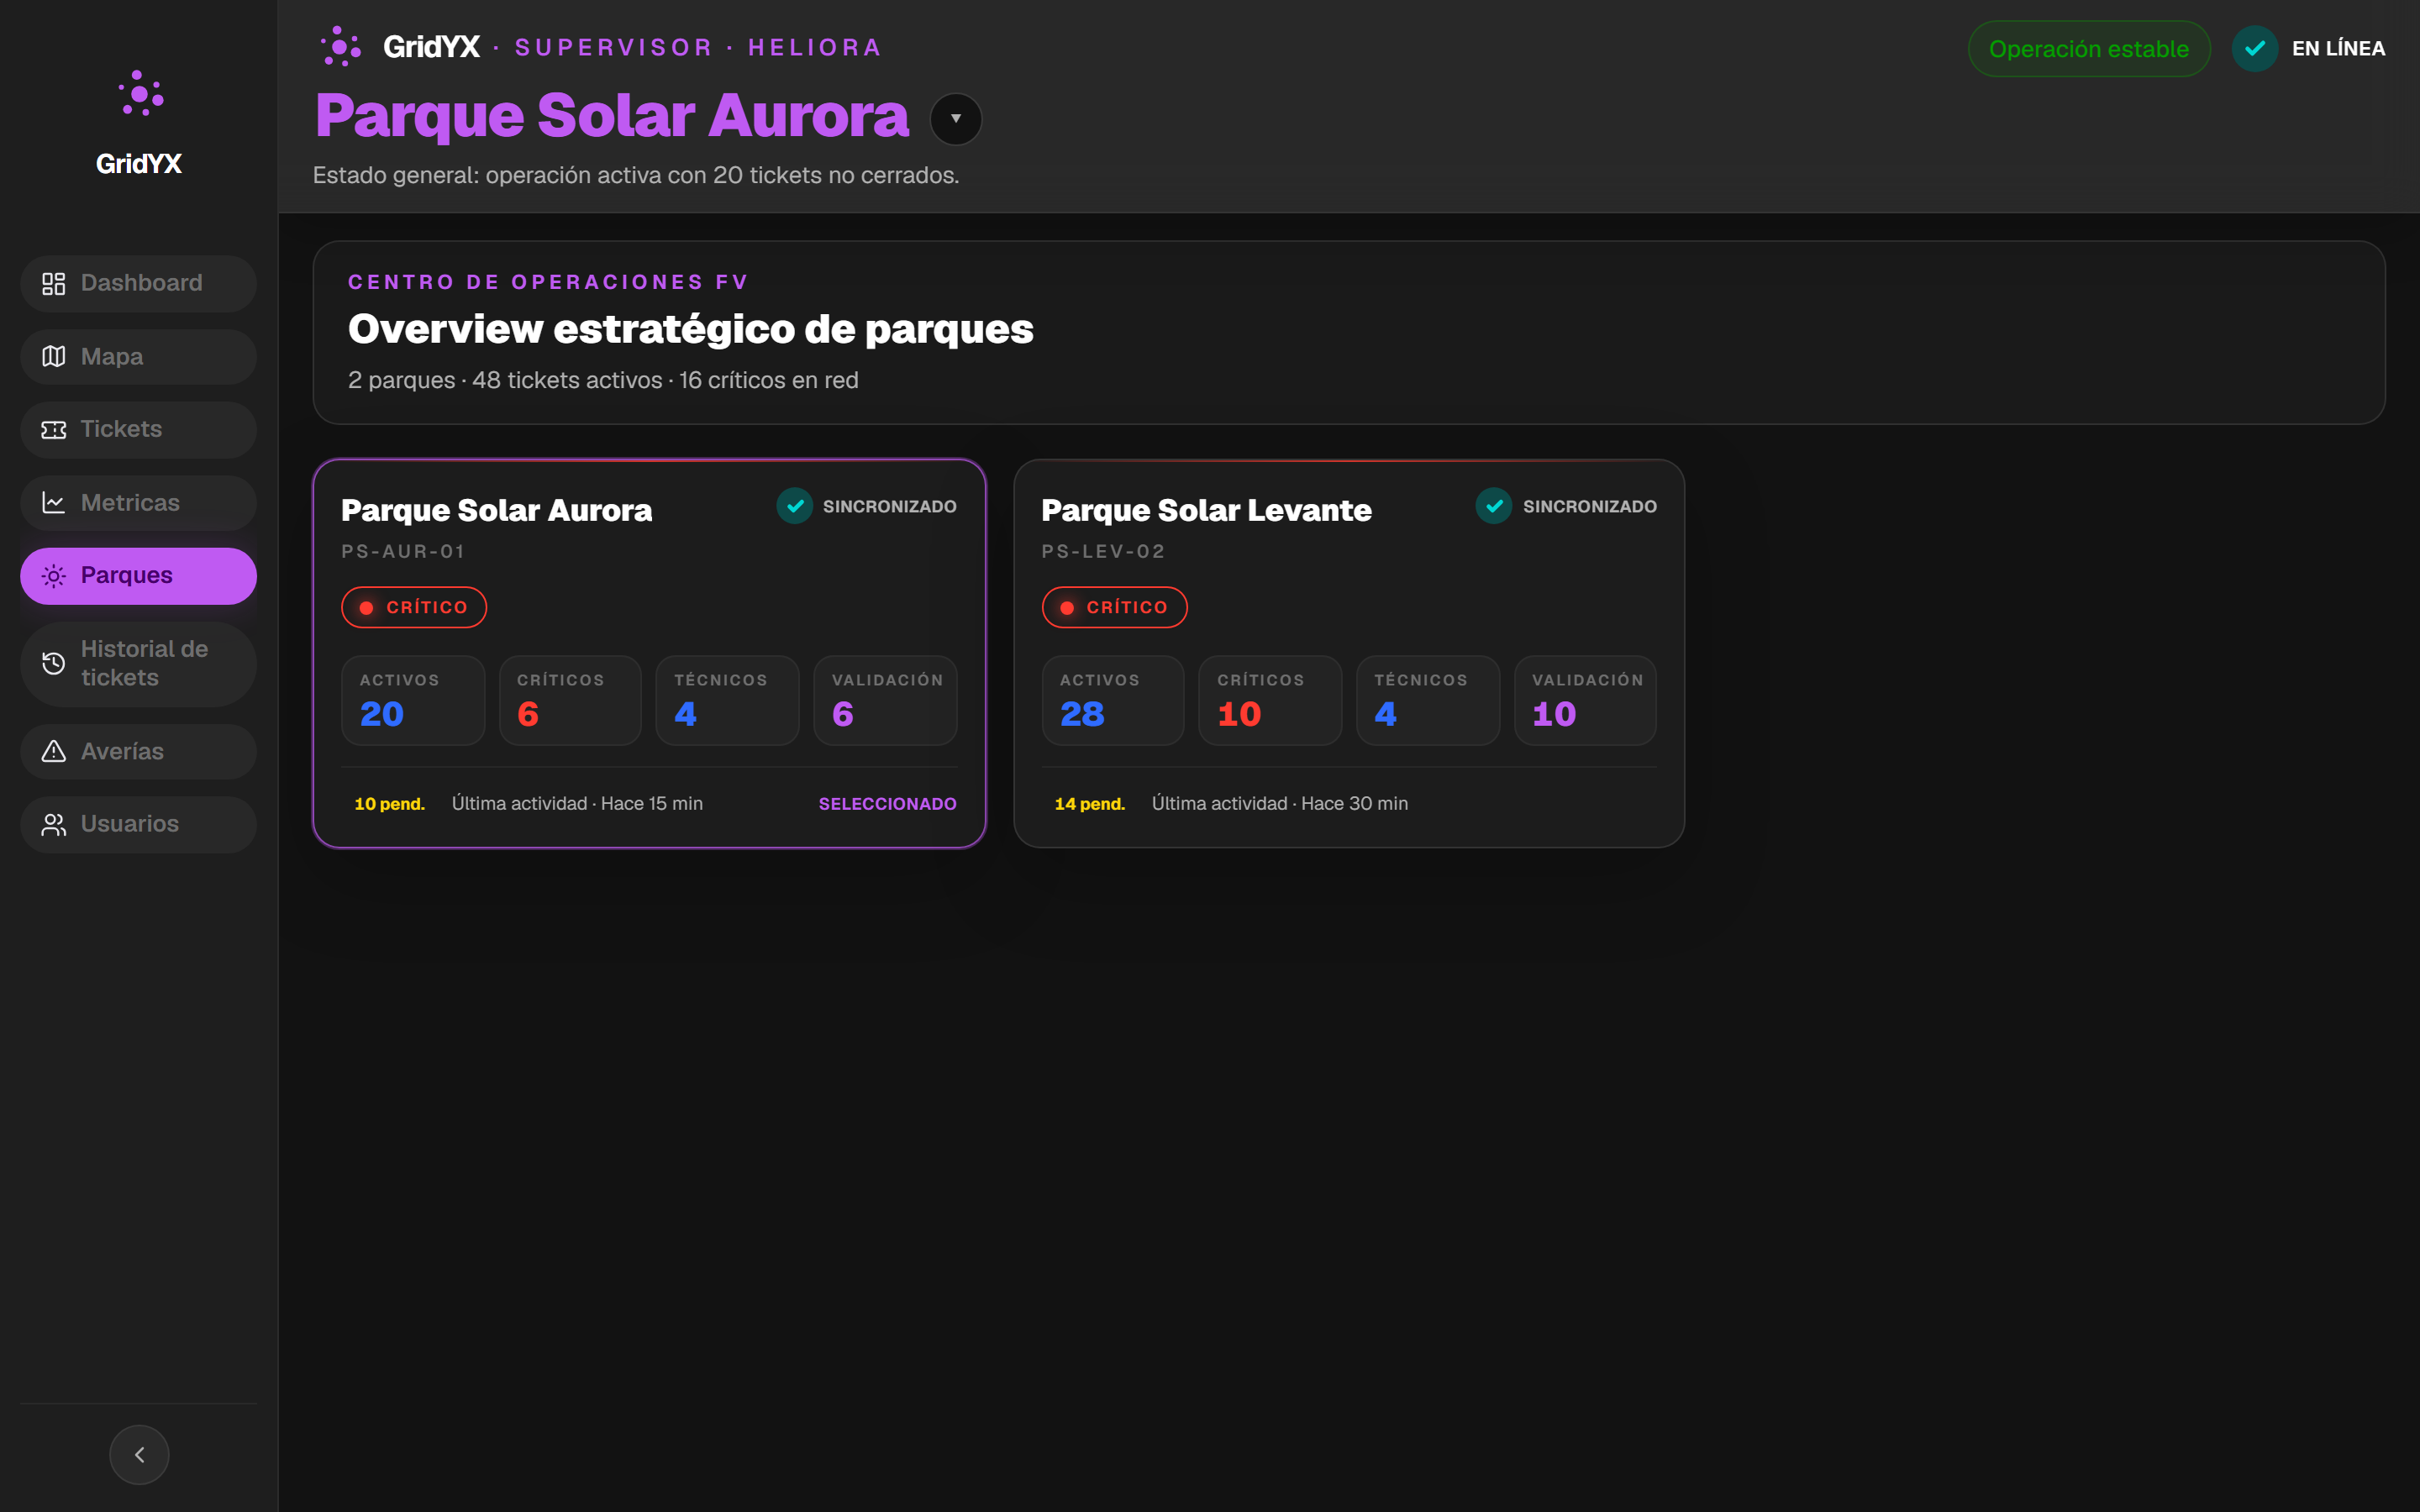2420x1512 pixels.
Task: Click the PS-LEV-02 park code
Action: (x=1103, y=551)
